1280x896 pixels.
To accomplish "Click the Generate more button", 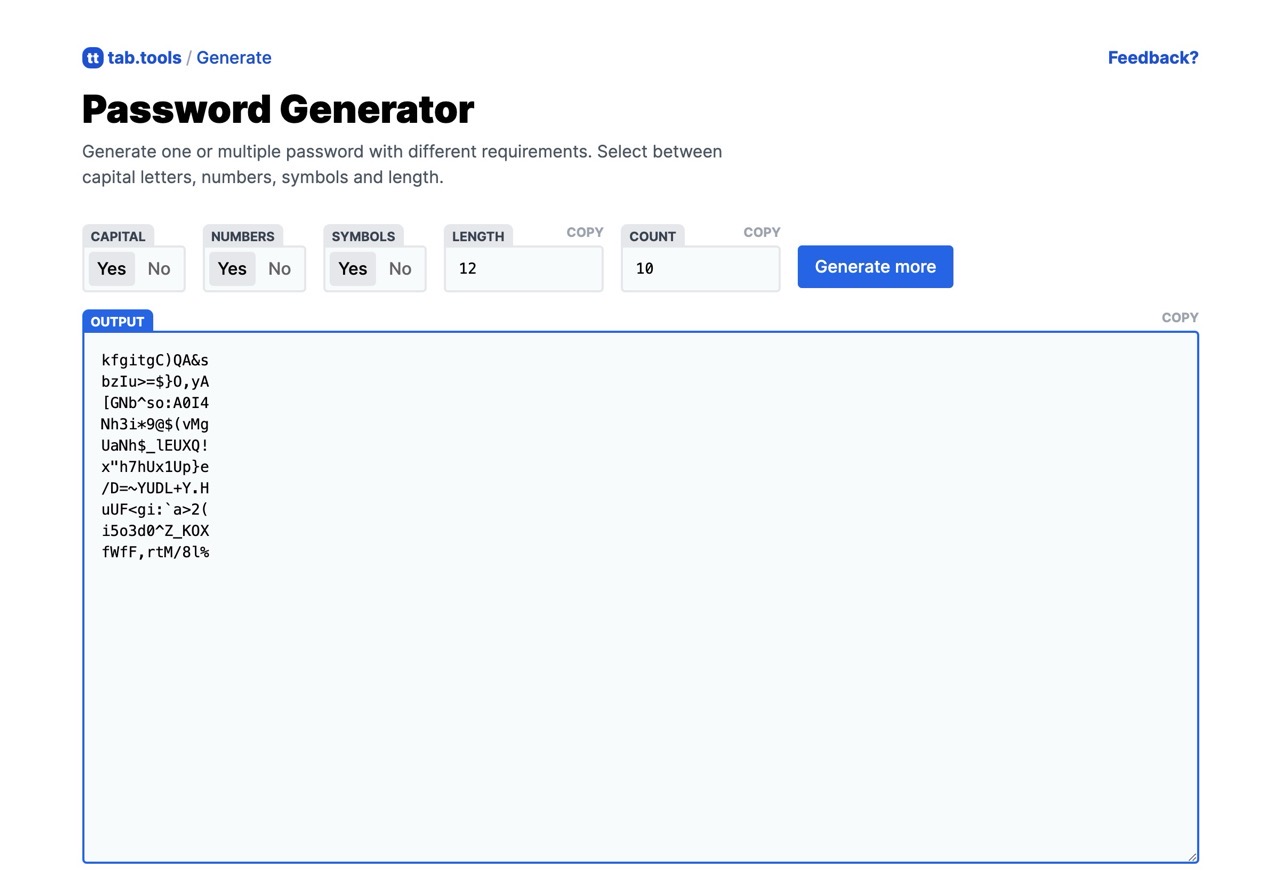I will tap(875, 267).
